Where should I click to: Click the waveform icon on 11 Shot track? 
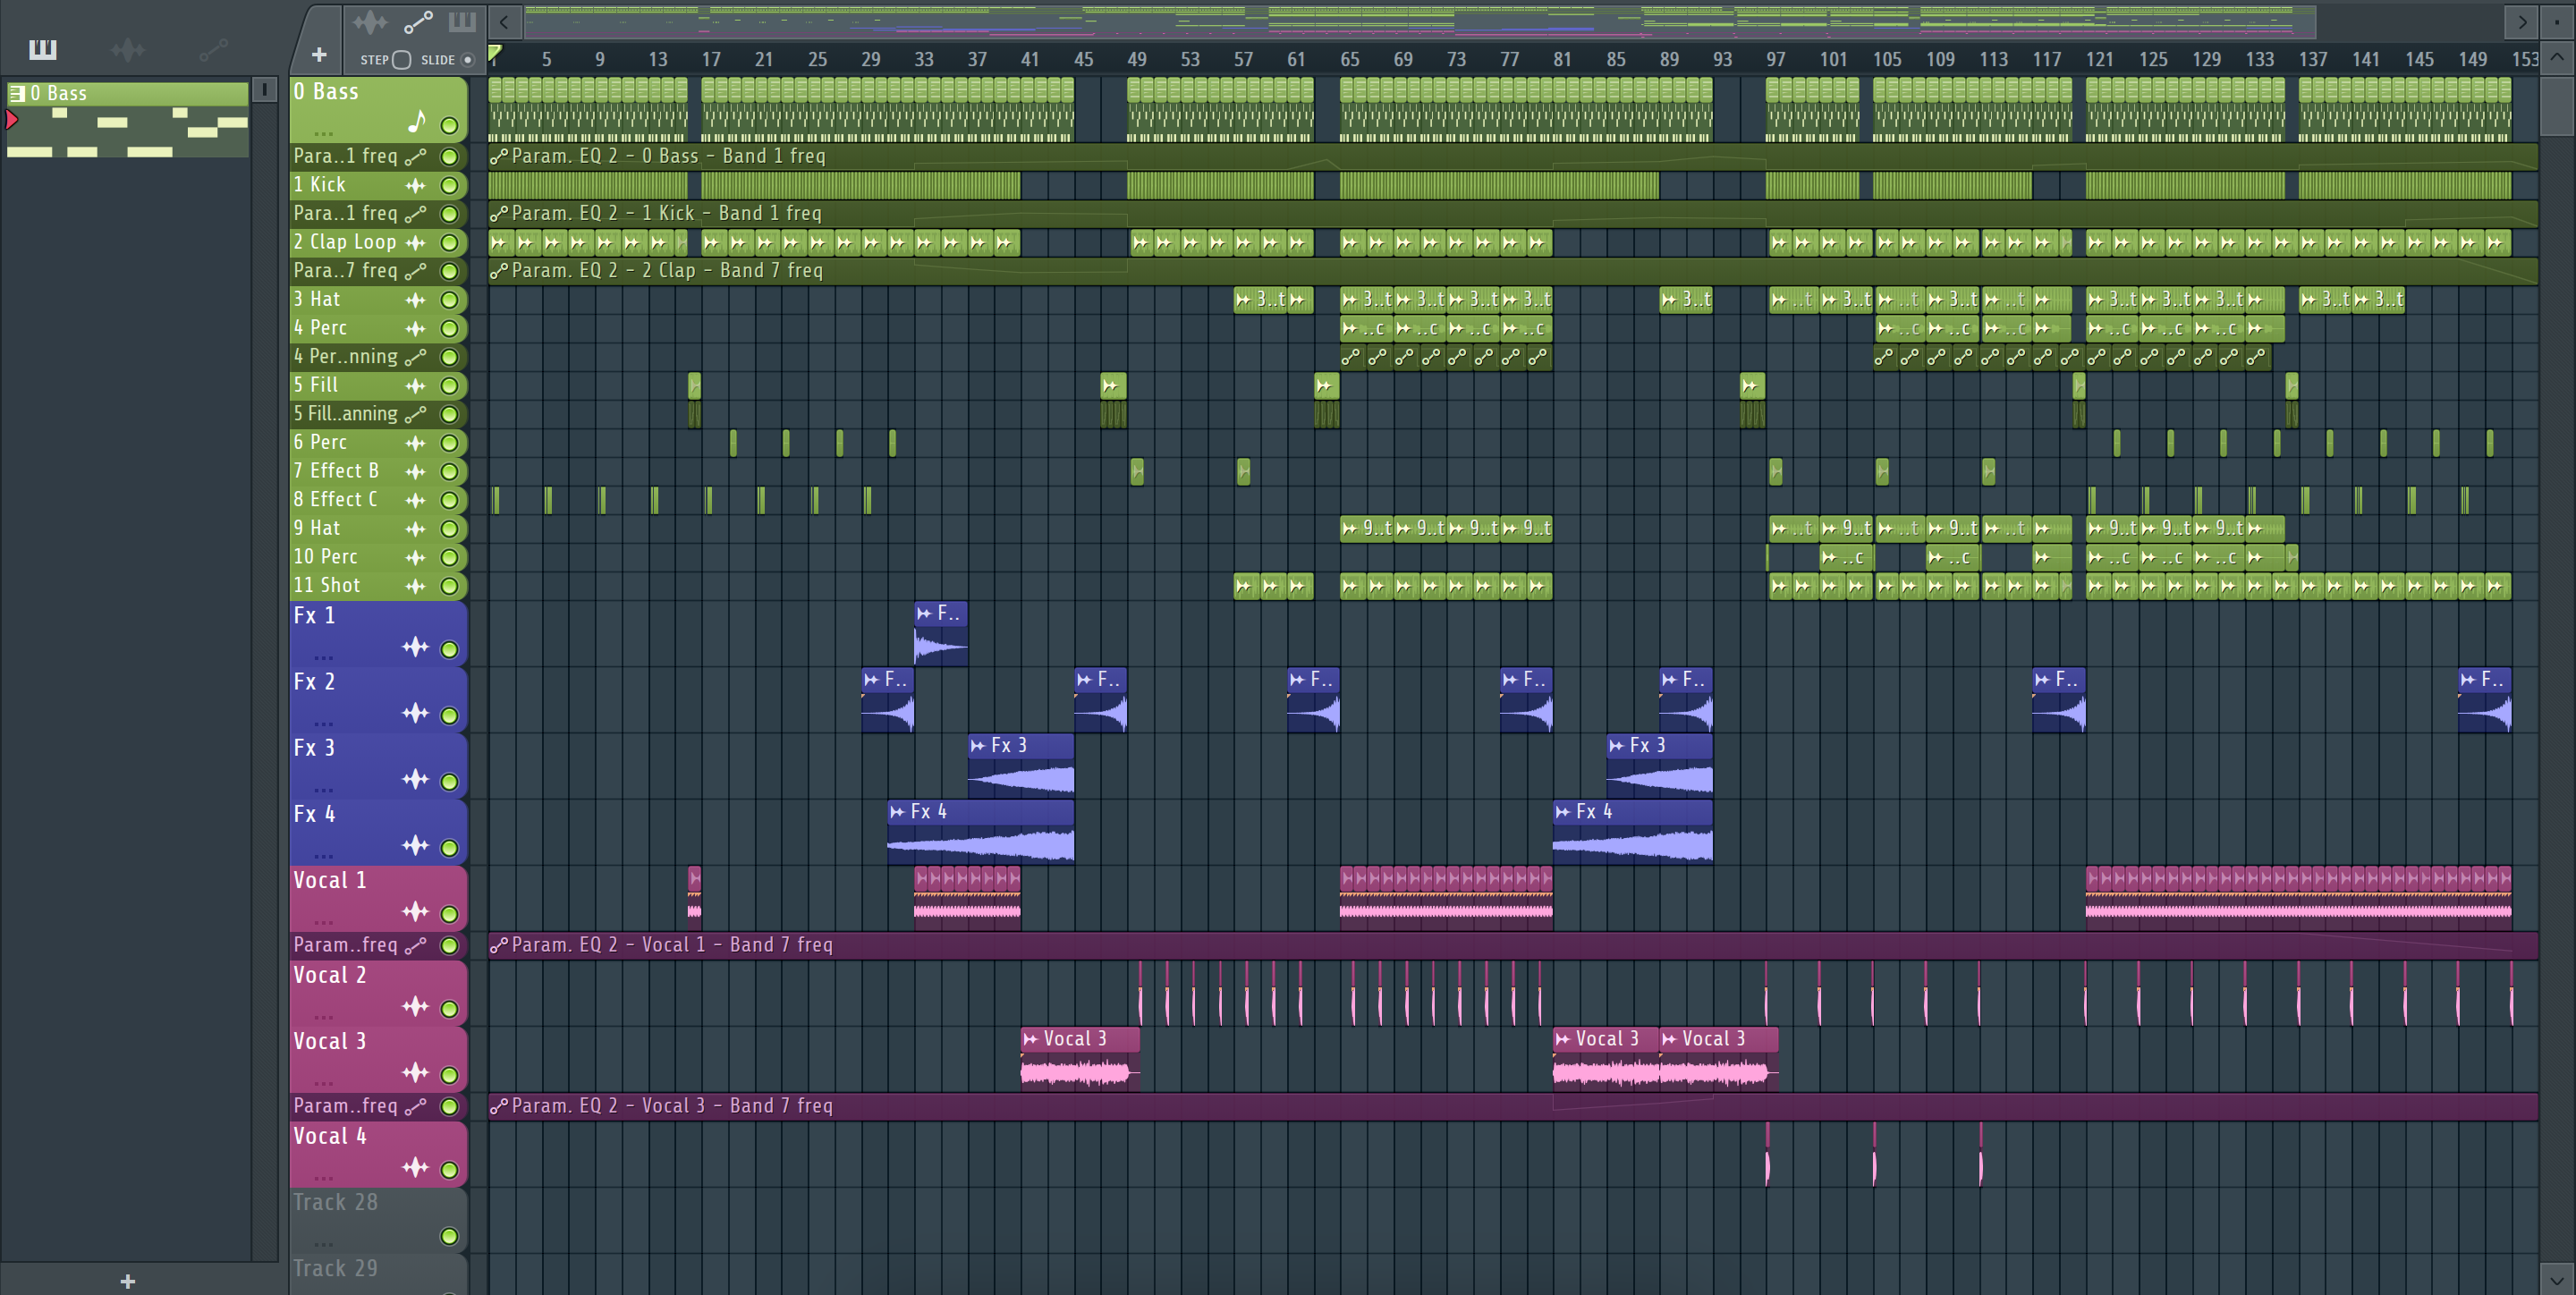[415, 586]
